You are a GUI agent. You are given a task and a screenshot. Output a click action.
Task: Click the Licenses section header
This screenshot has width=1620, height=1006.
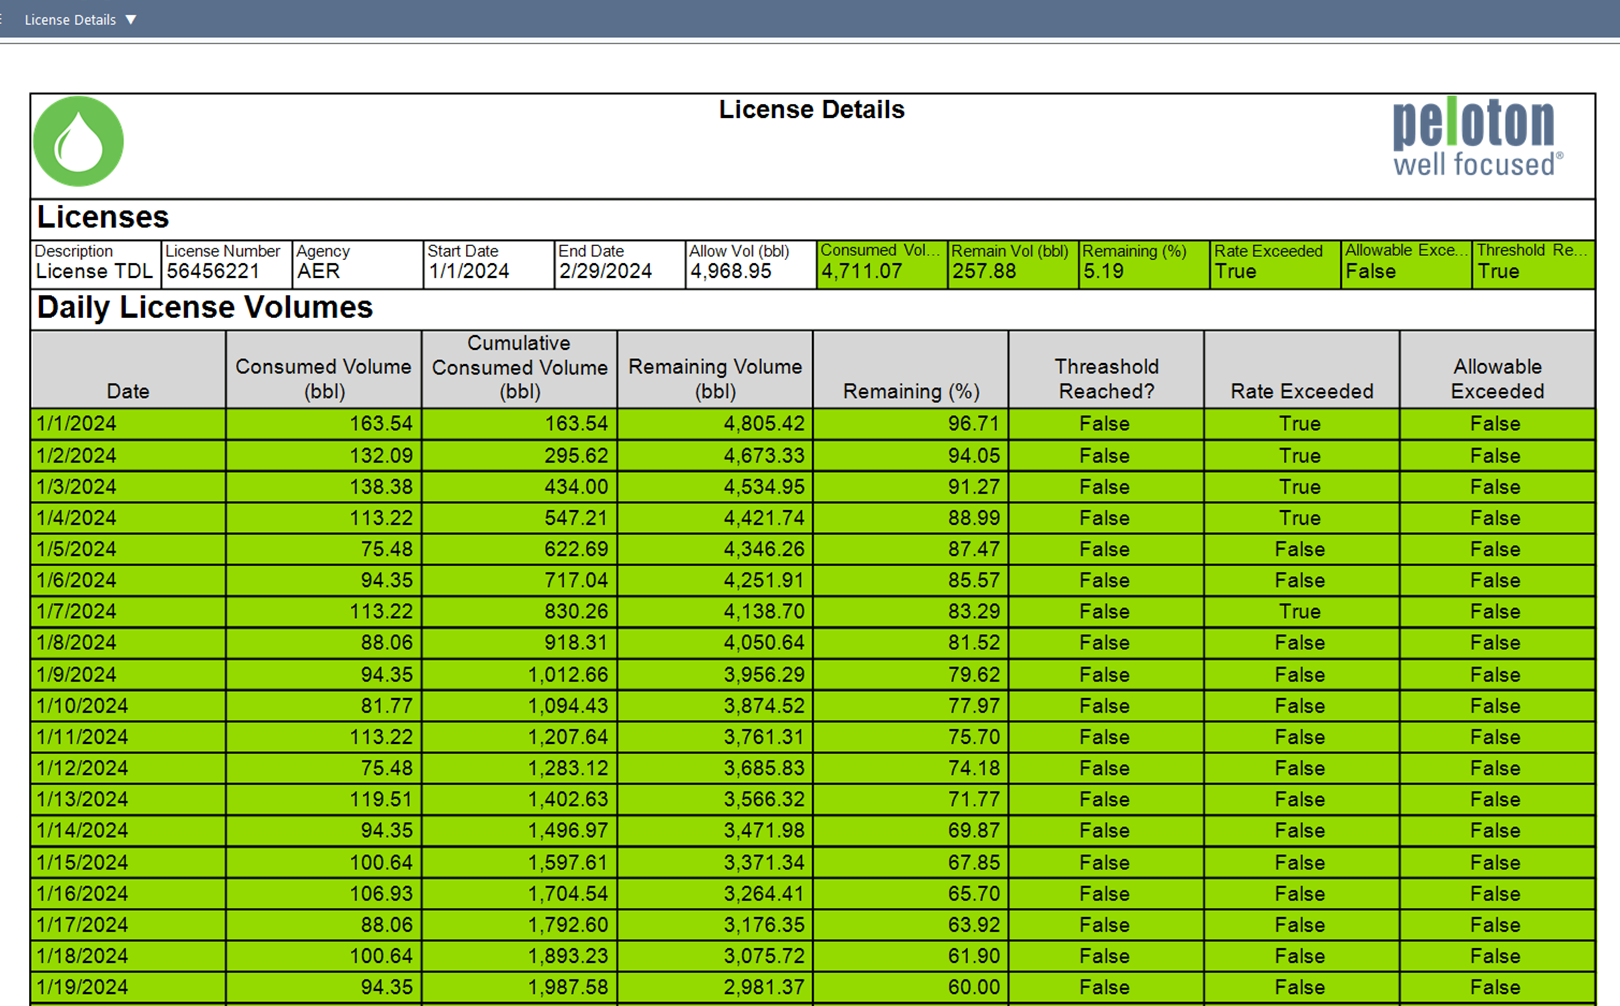[101, 216]
